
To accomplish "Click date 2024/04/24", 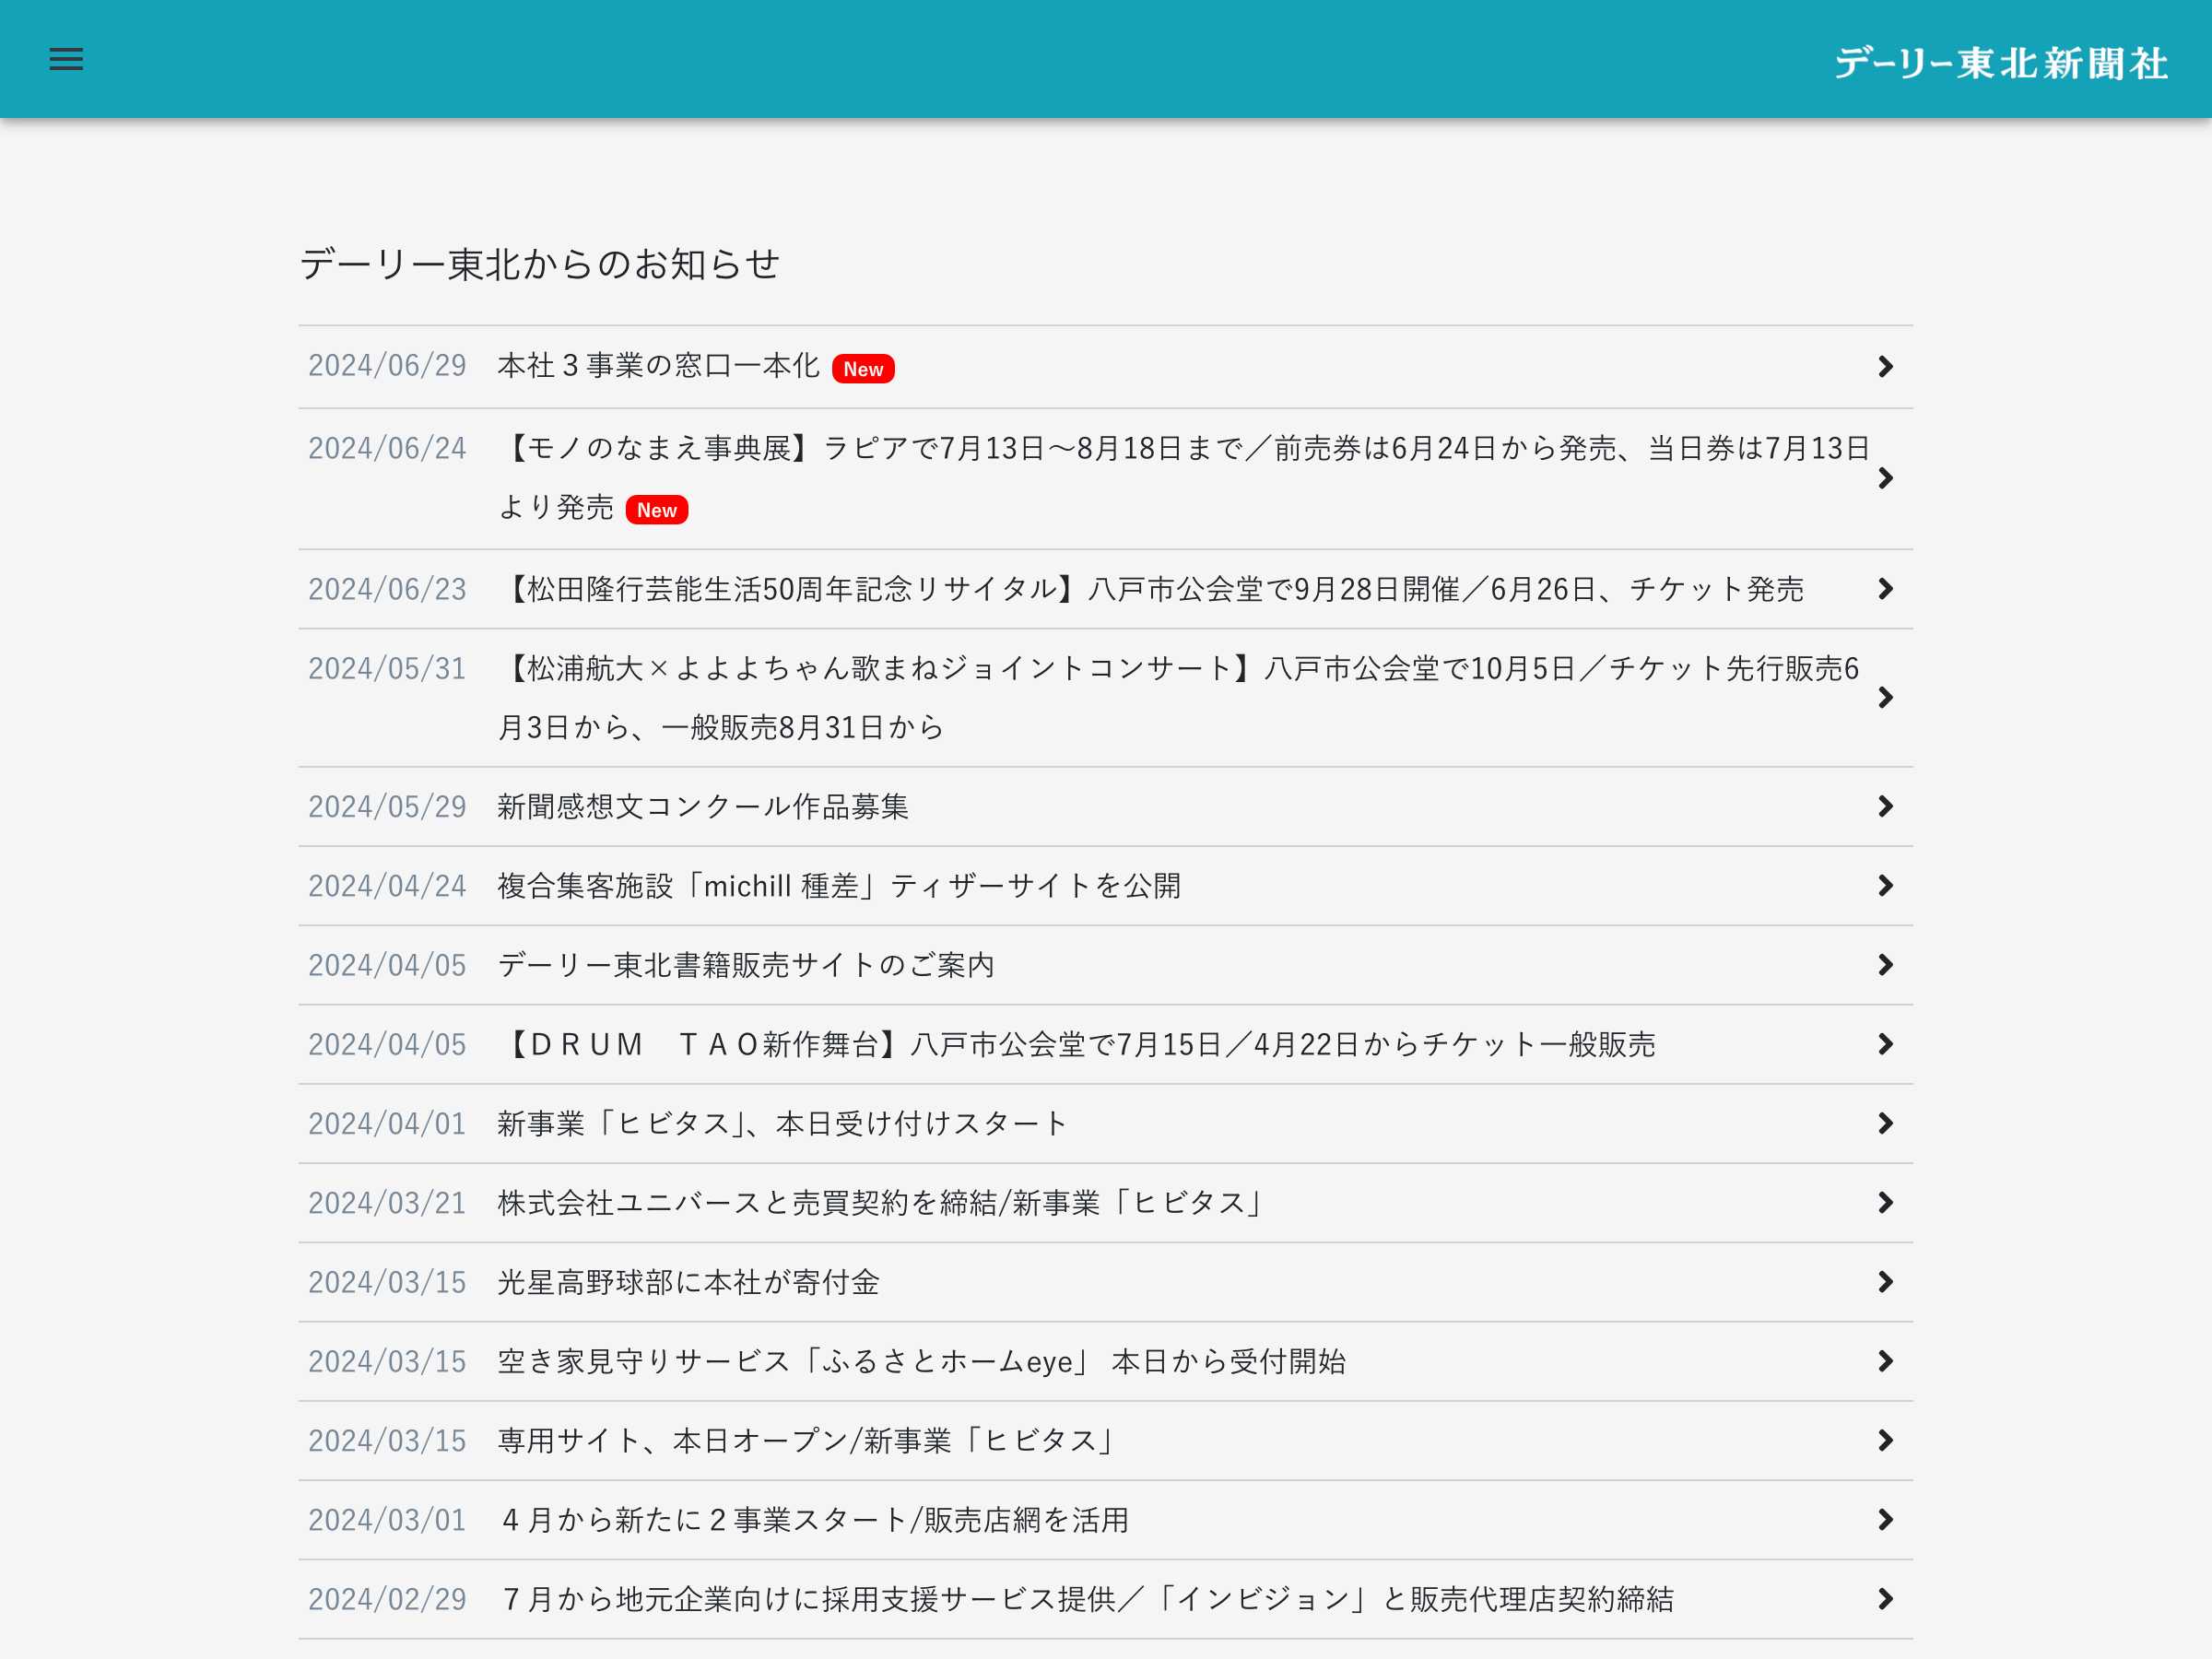I will pyautogui.click(x=387, y=886).
